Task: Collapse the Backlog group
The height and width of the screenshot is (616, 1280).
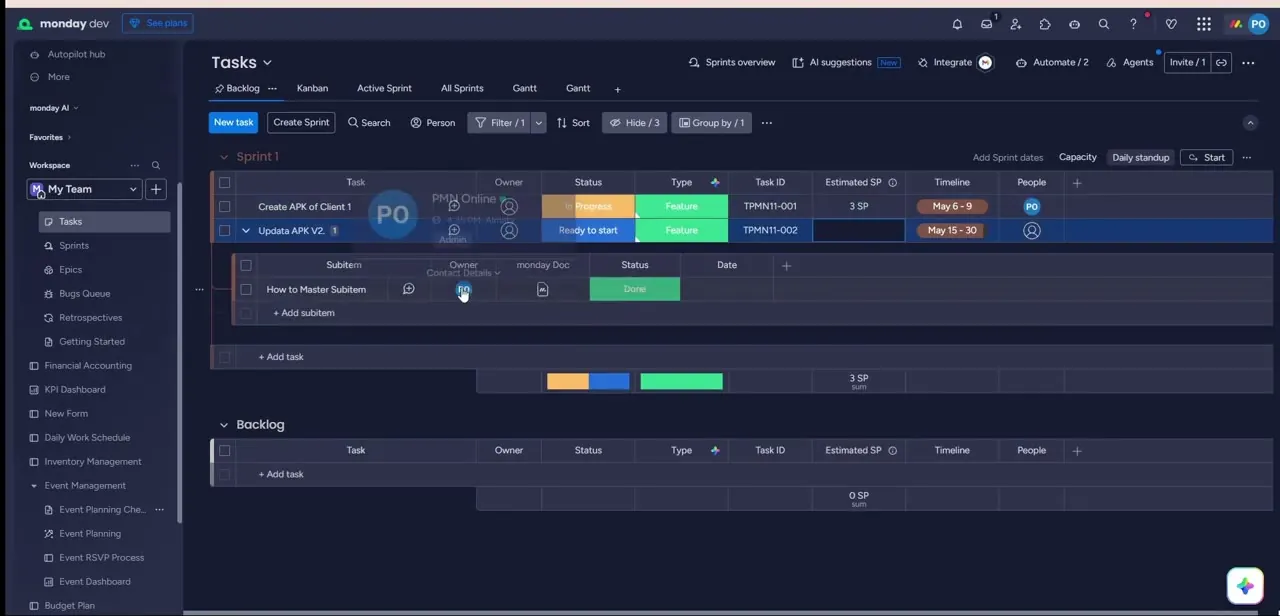Action: (x=224, y=425)
